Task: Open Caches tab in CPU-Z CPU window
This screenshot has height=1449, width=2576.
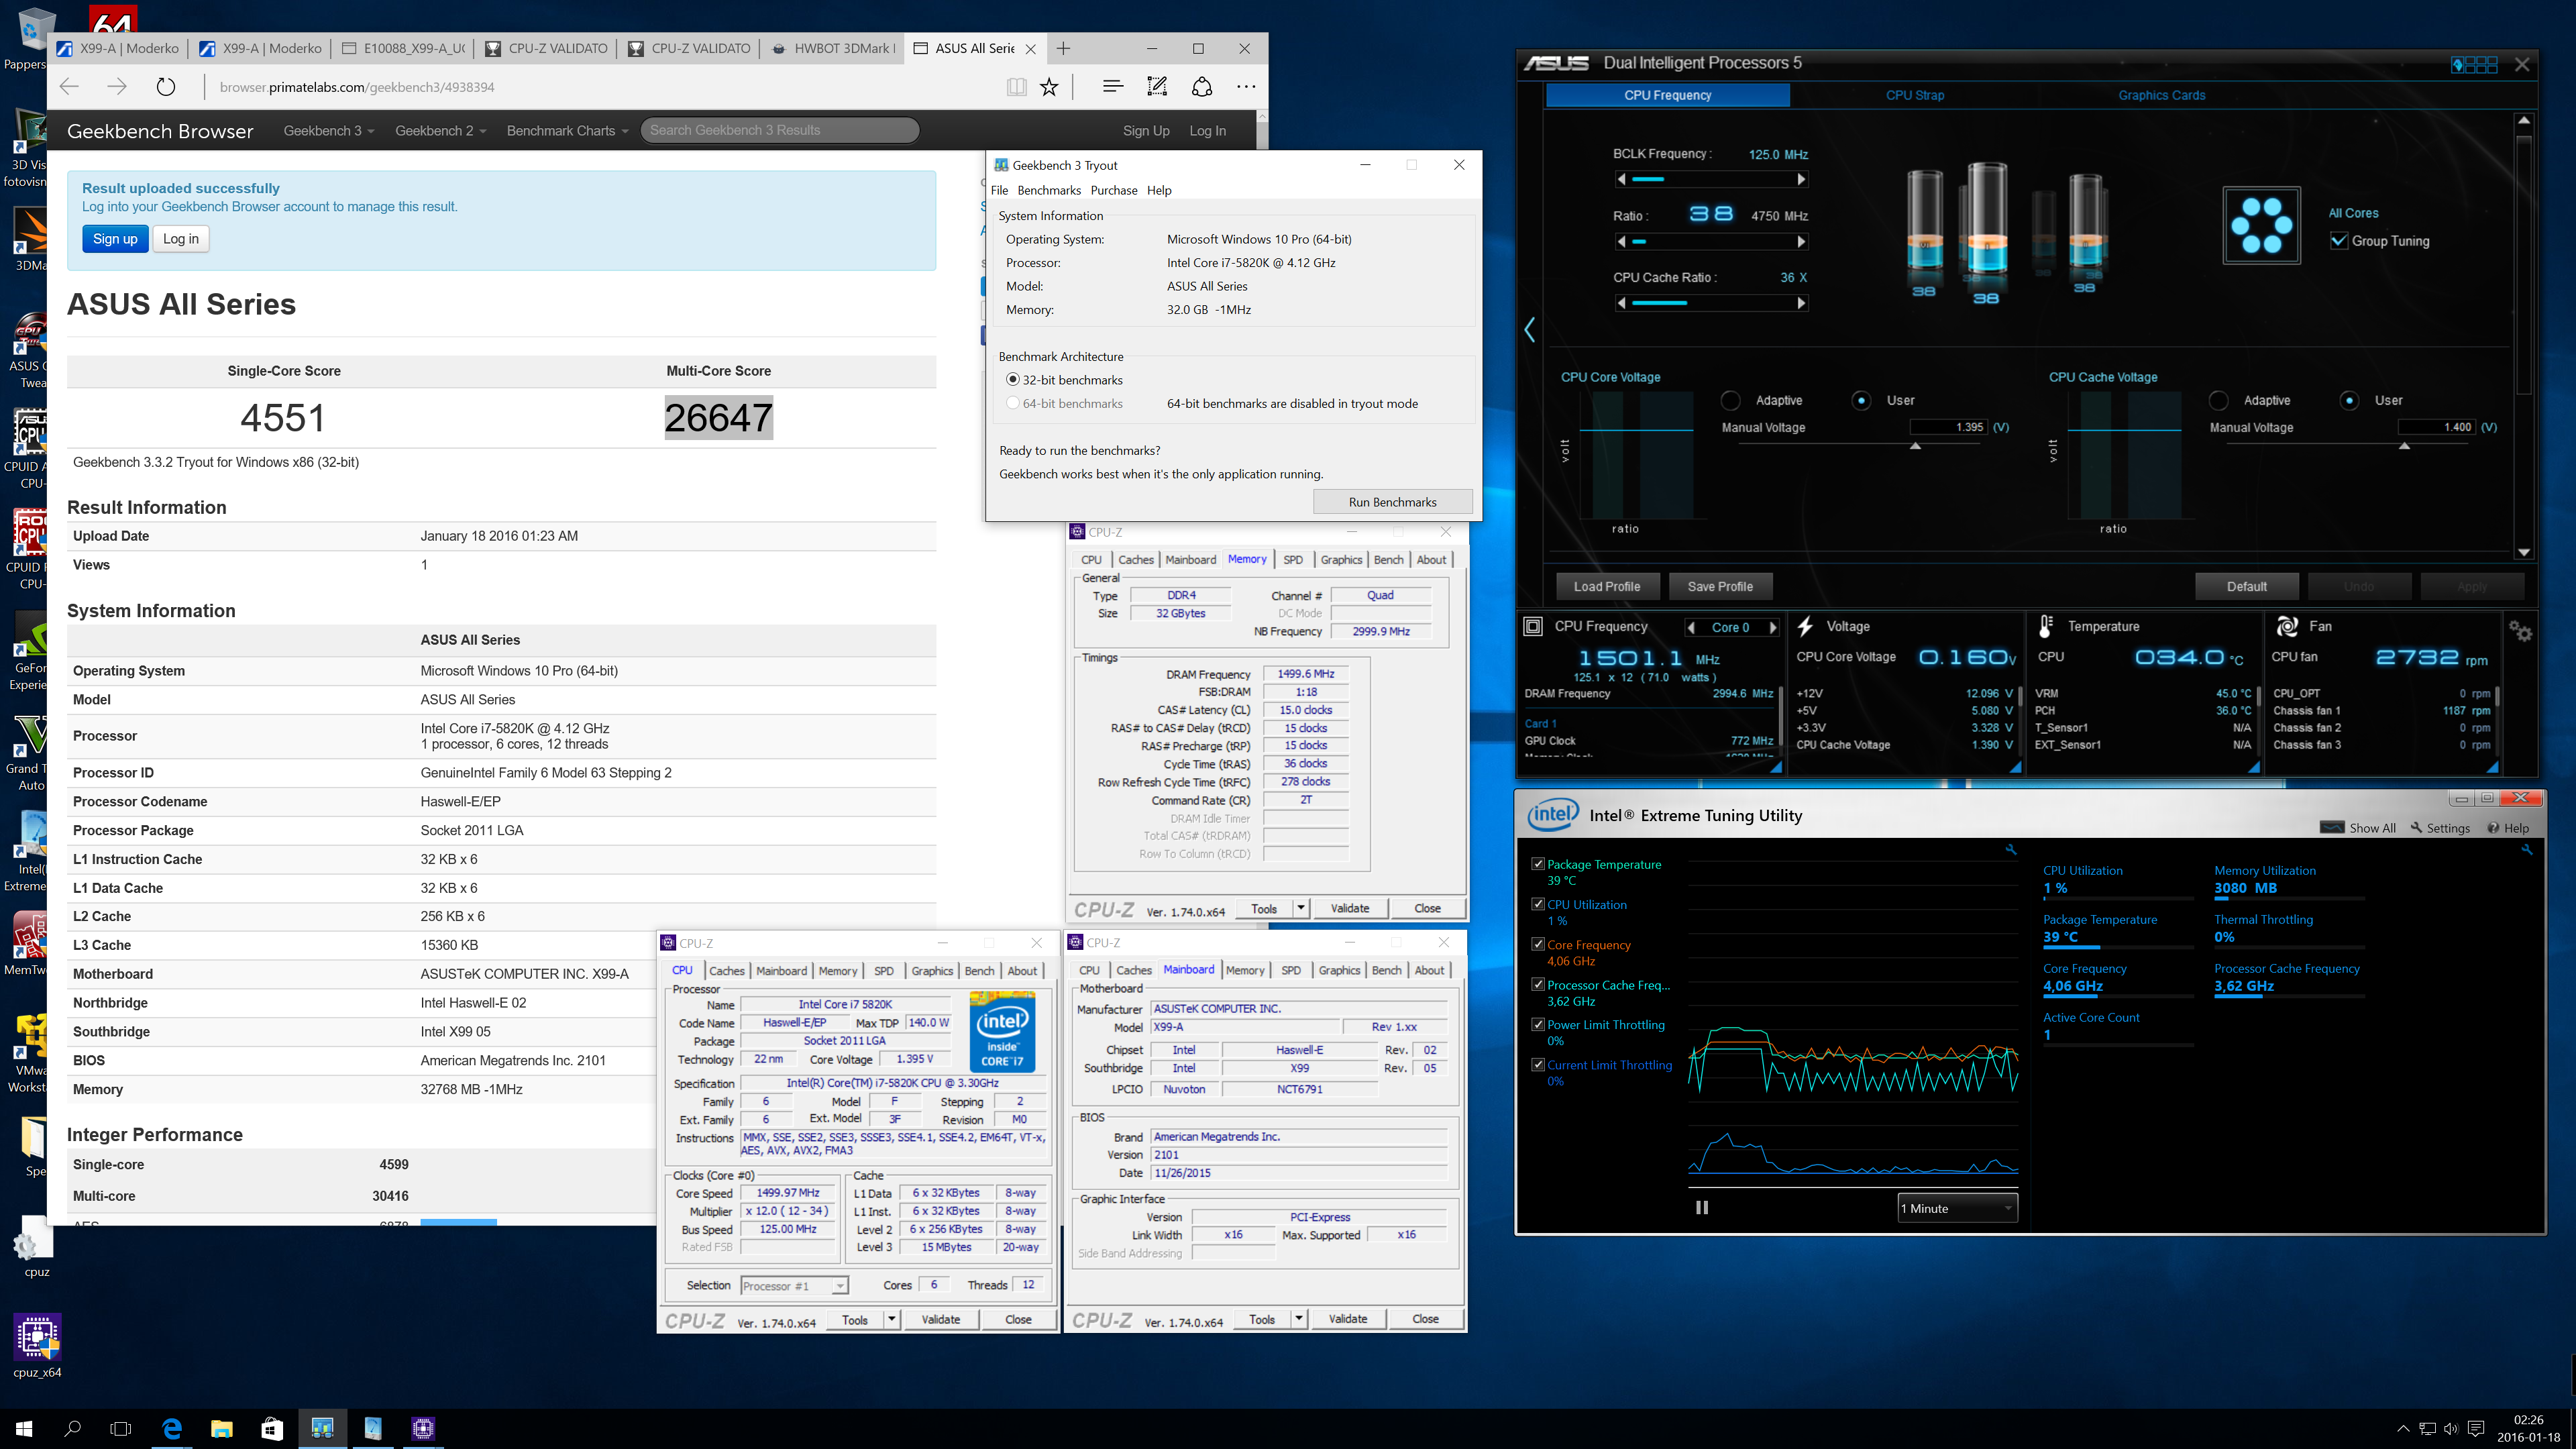Action: click(x=727, y=971)
